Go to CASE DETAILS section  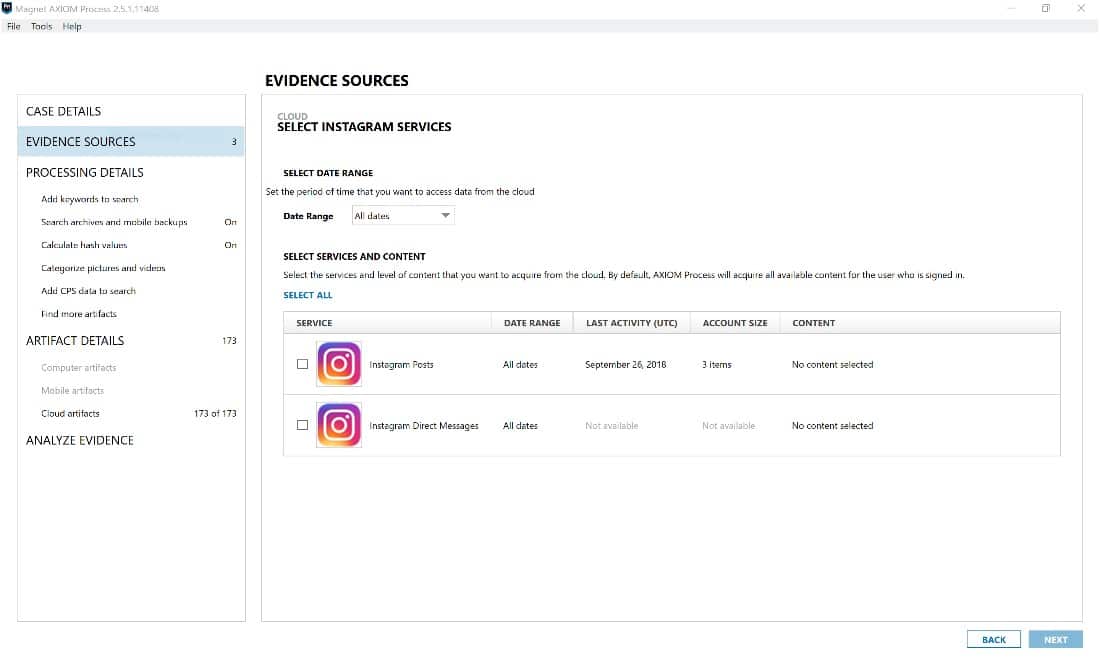click(63, 112)
